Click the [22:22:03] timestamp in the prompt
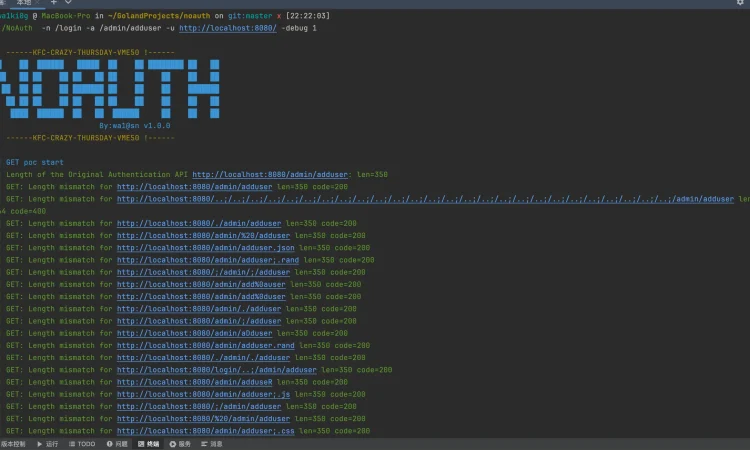The width and height of the screenshot is (750, 450). (308, 16)
